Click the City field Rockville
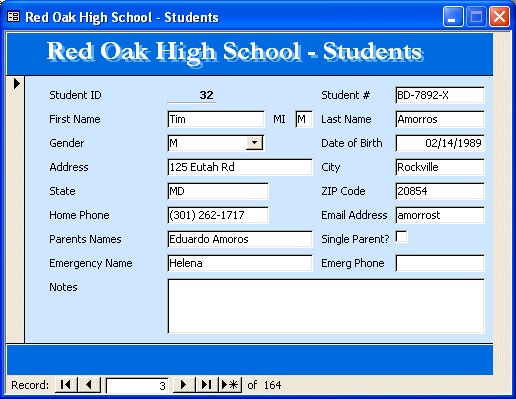 (440, 167)
